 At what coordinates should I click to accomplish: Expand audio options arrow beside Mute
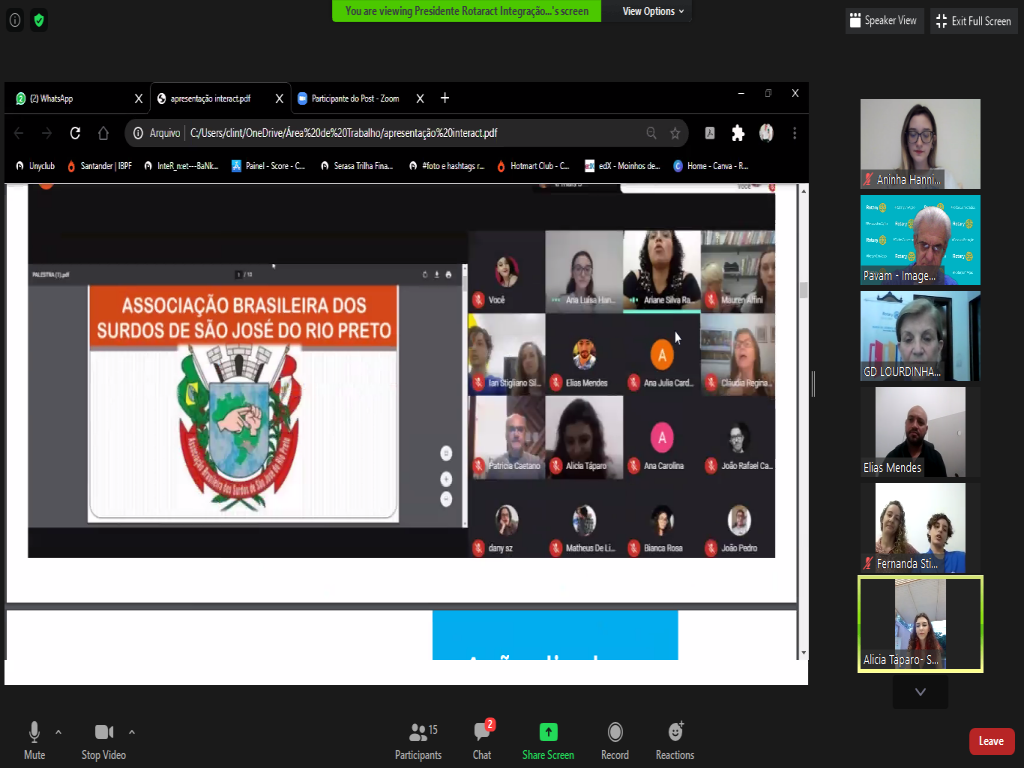[58, 731]
